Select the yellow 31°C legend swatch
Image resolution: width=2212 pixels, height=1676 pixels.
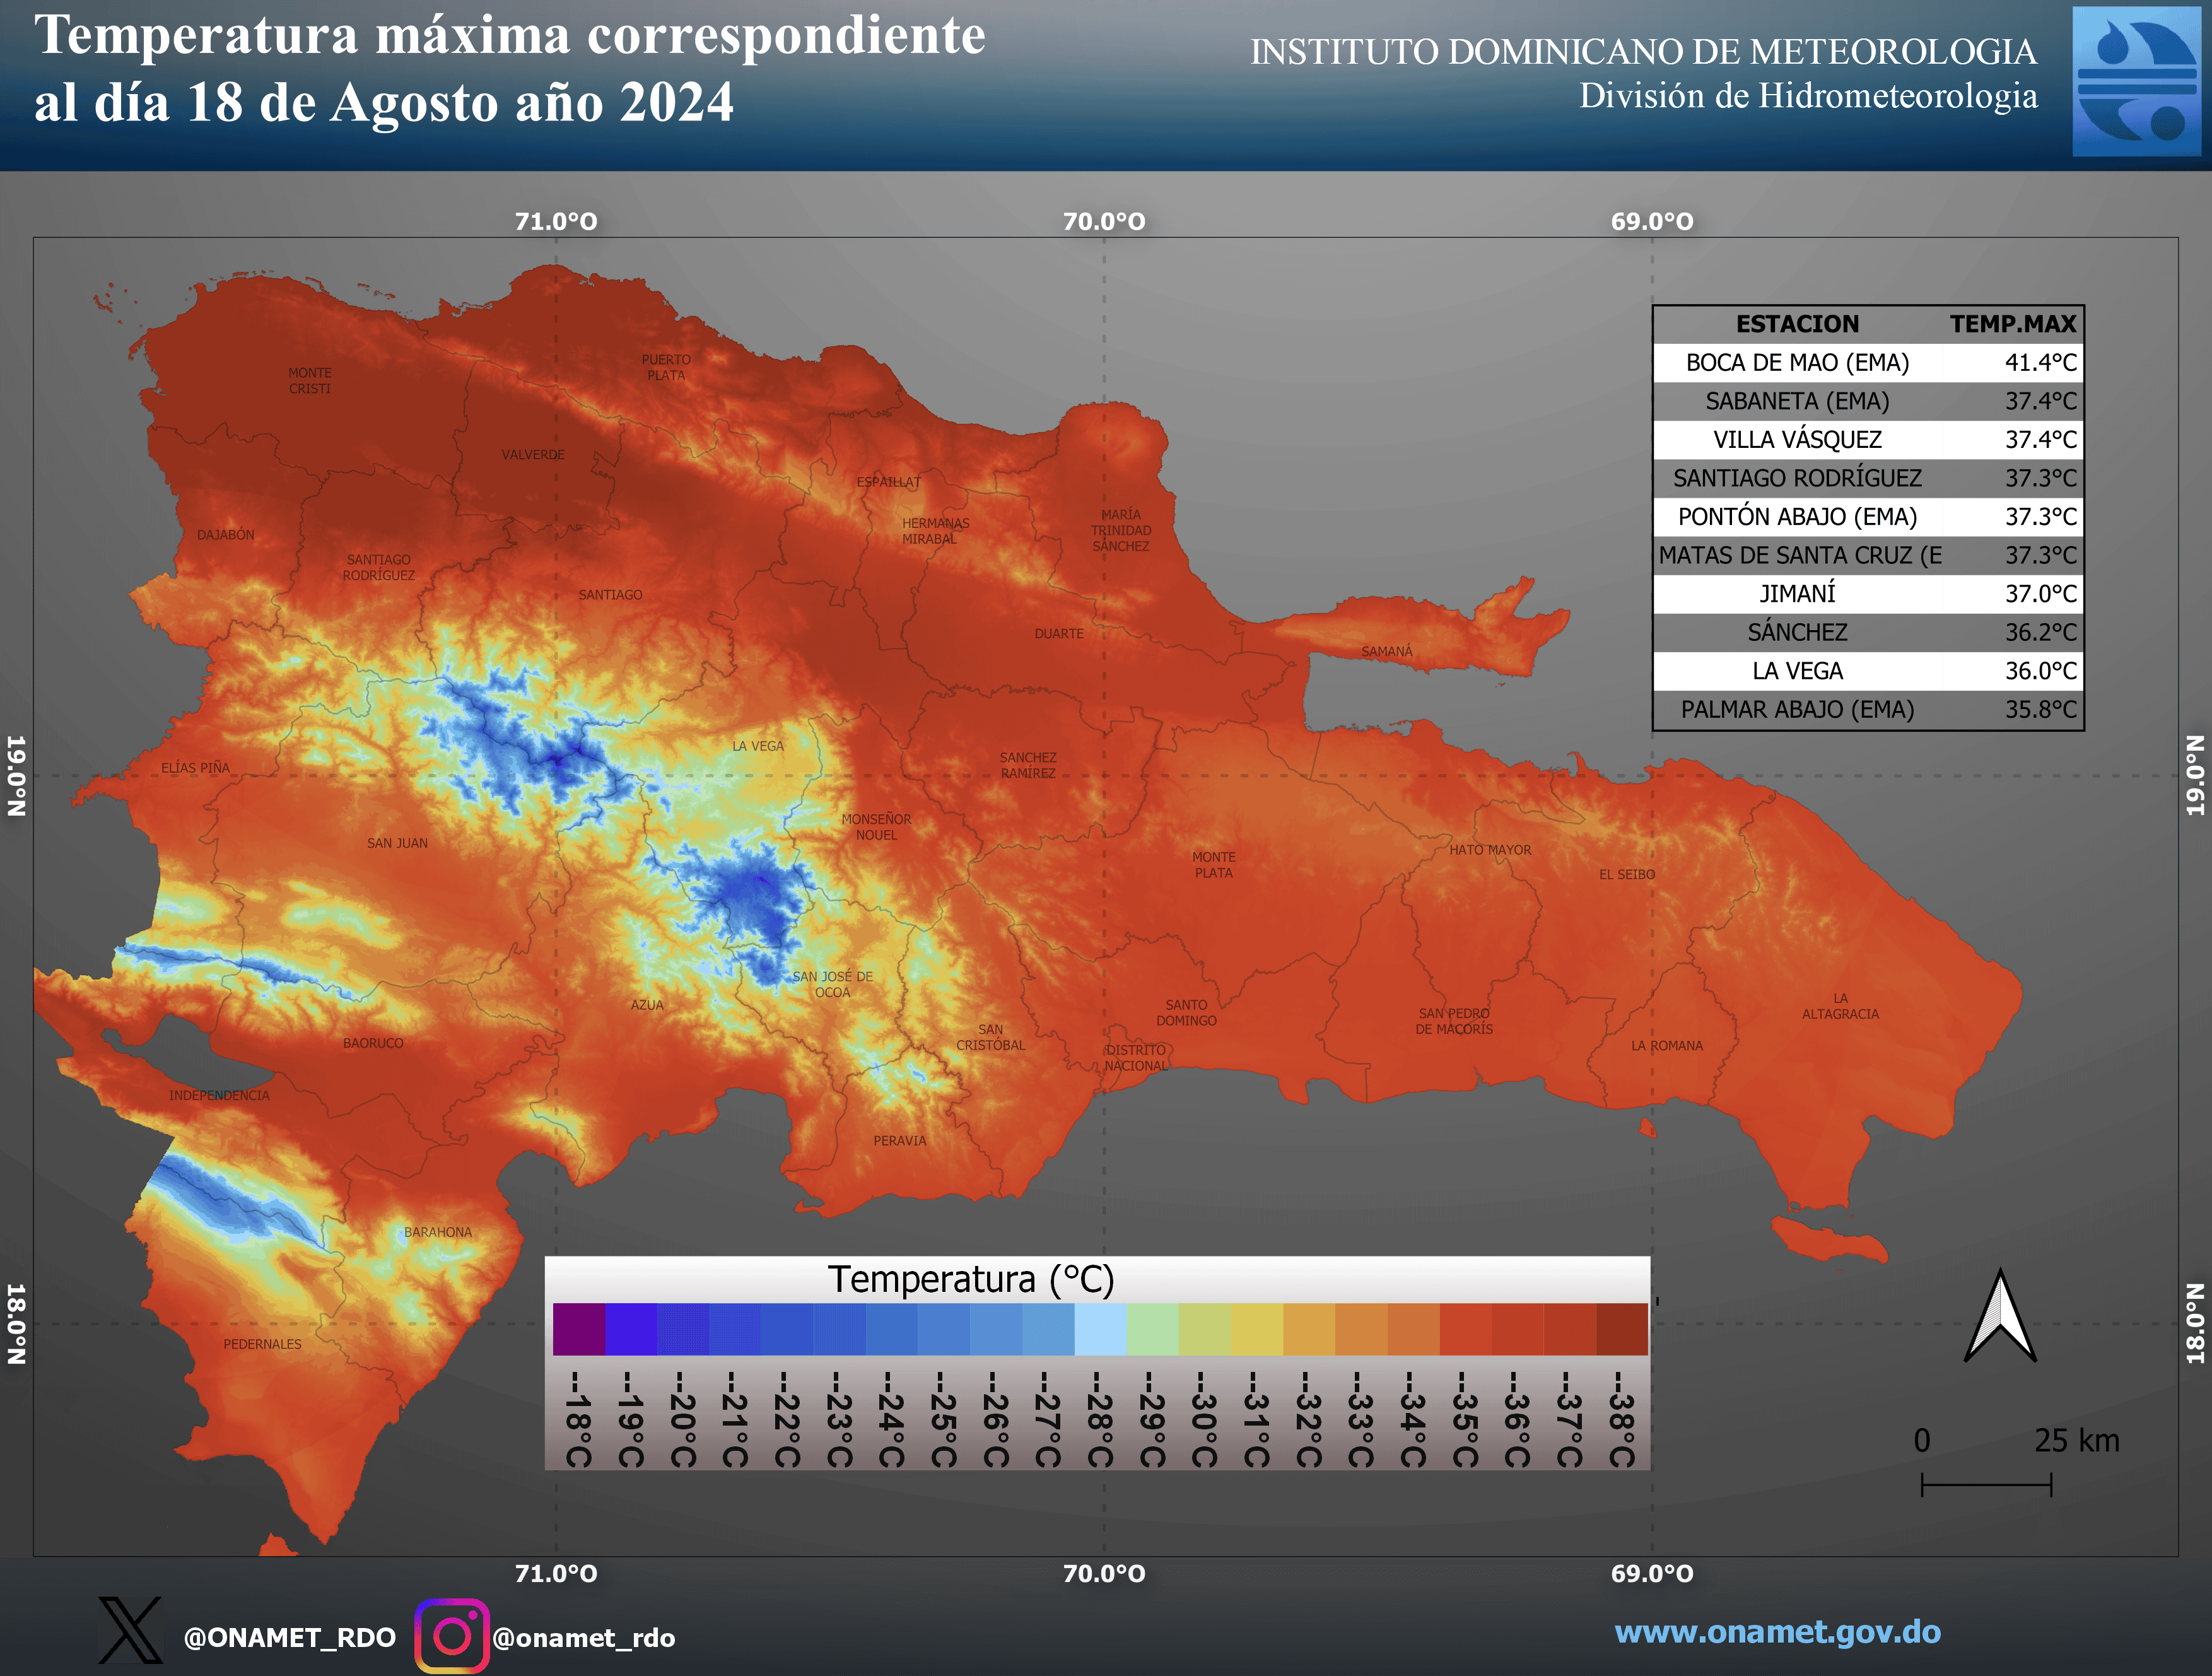1257,1329
